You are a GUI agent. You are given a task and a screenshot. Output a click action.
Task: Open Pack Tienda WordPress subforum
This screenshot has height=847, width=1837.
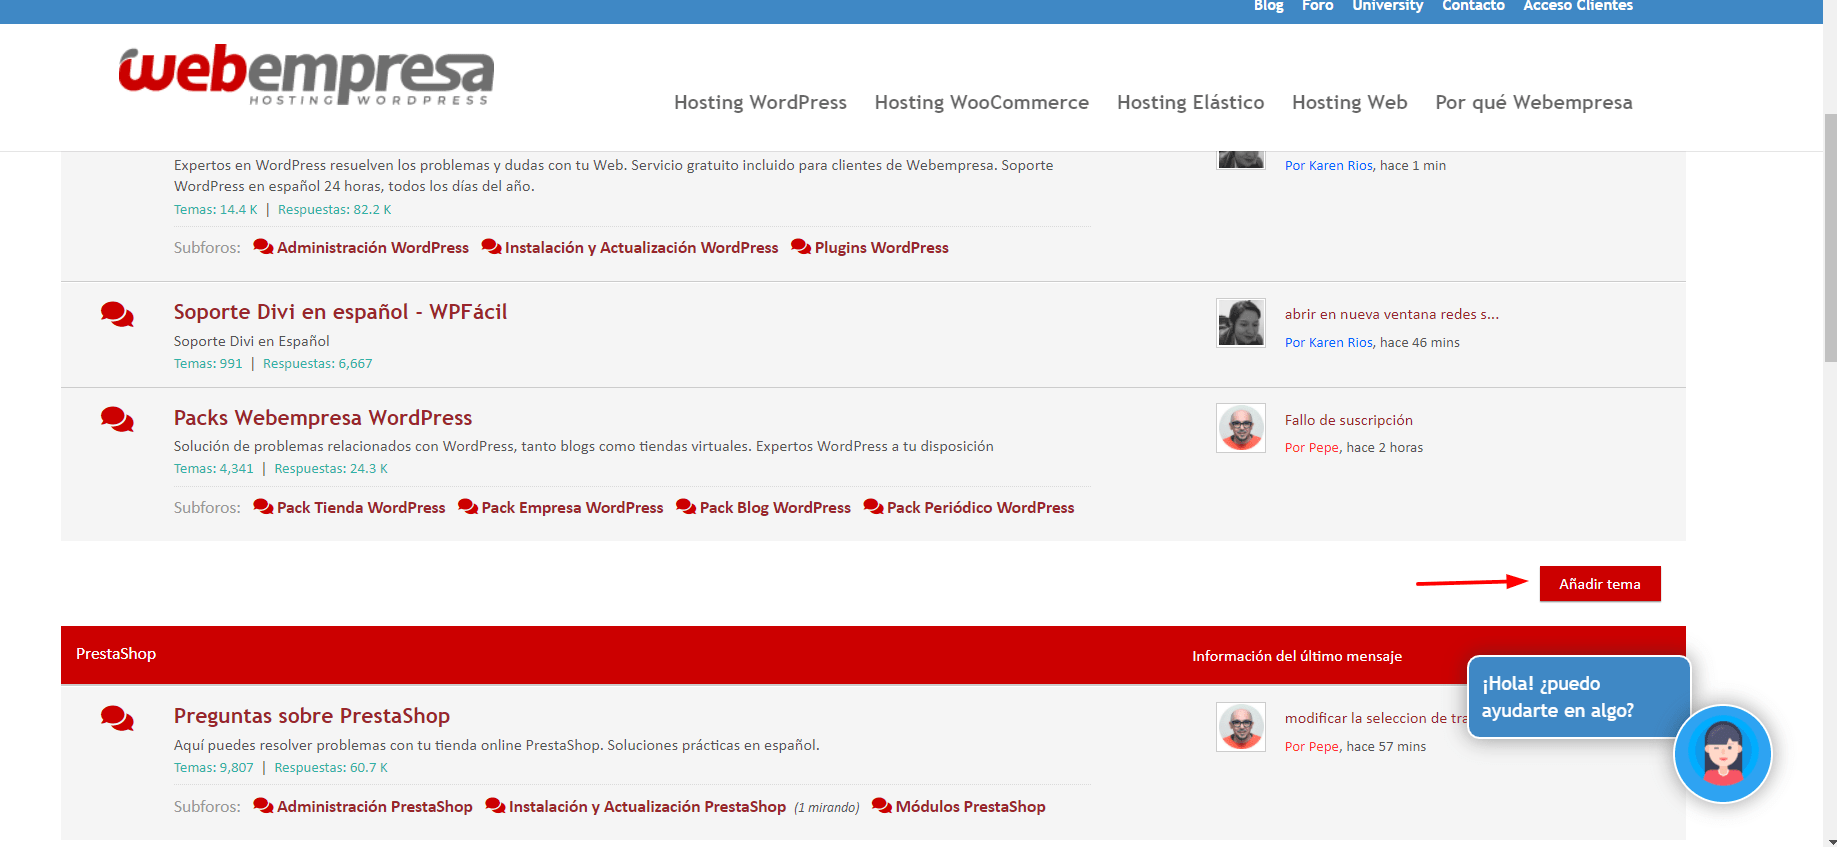click(361, 508)
